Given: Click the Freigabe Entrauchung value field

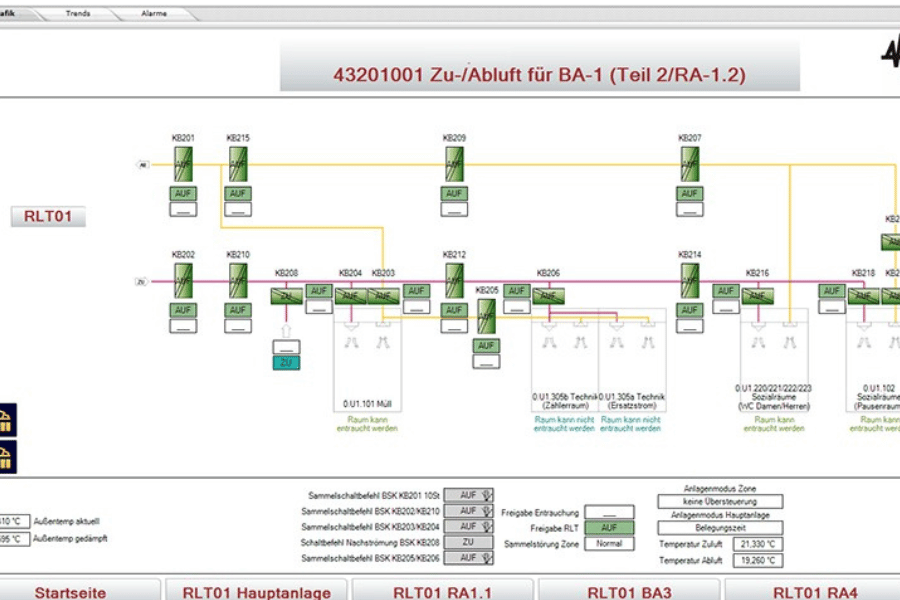Looking at the screenshot, I should (x=610, y=512).
